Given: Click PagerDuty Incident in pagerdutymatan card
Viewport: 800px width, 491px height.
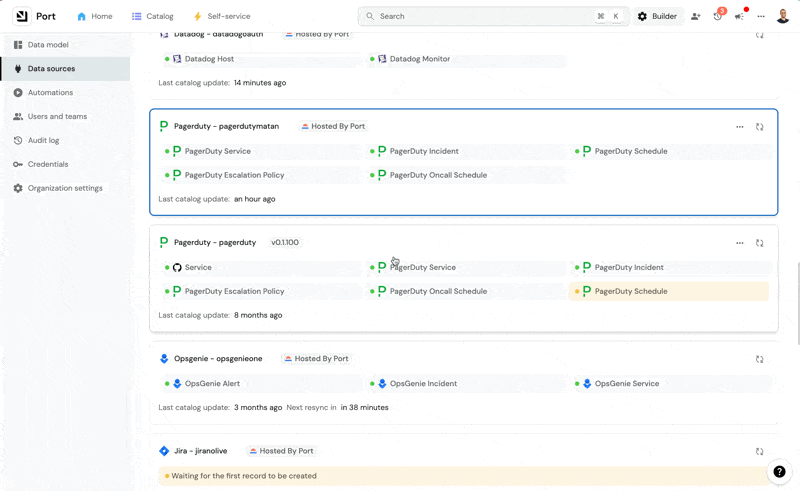Looking at the screenshot, I should pos(465,152).
